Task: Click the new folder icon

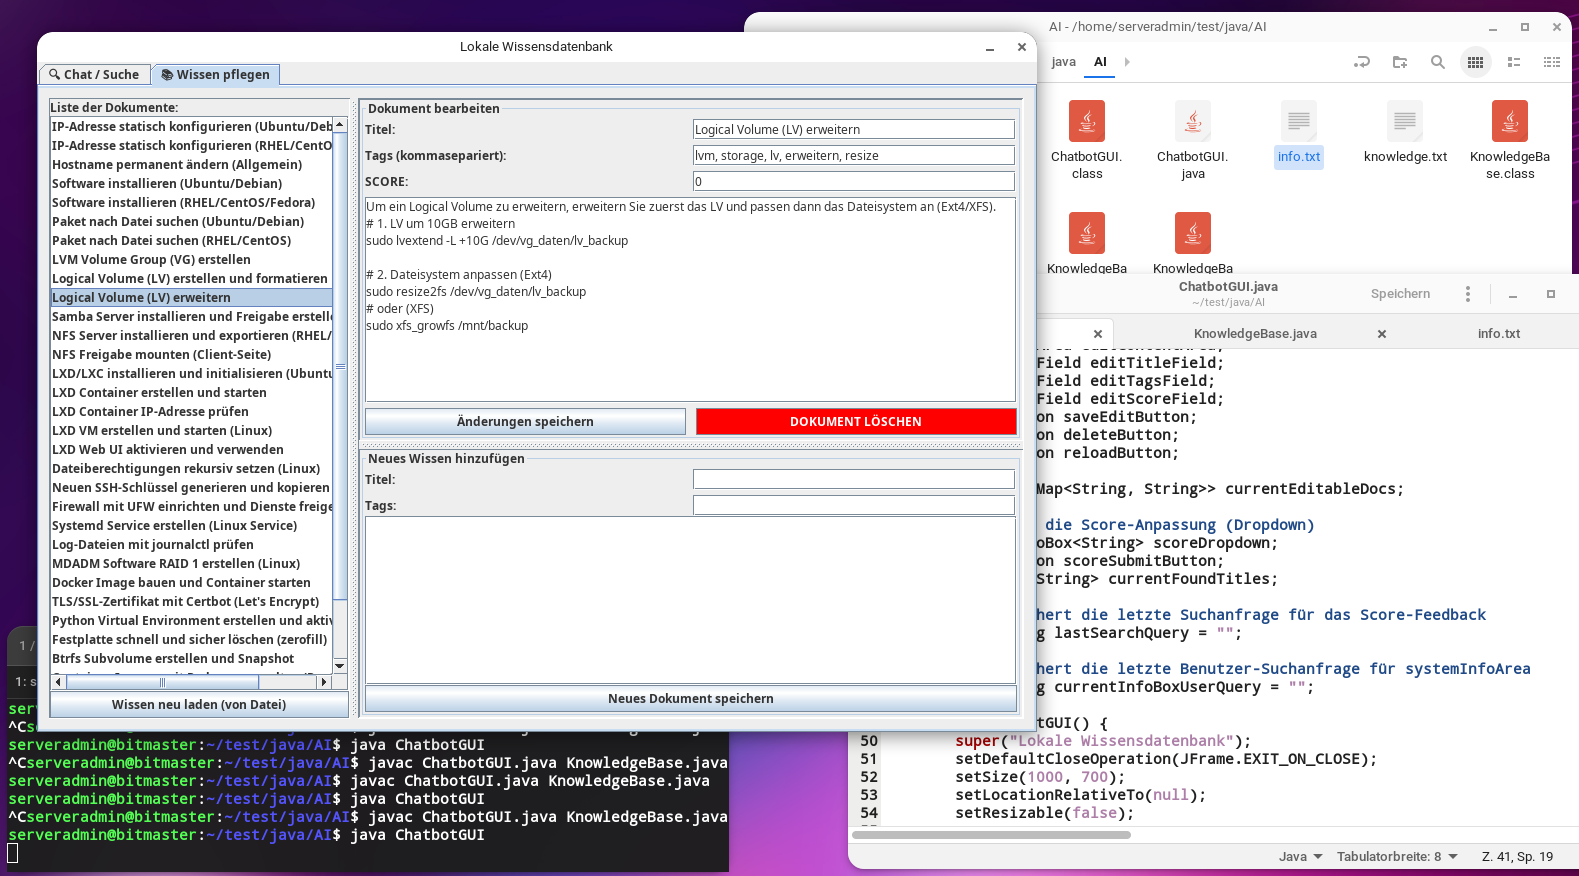Action: pyautogui.click(x=1400, y=62)
